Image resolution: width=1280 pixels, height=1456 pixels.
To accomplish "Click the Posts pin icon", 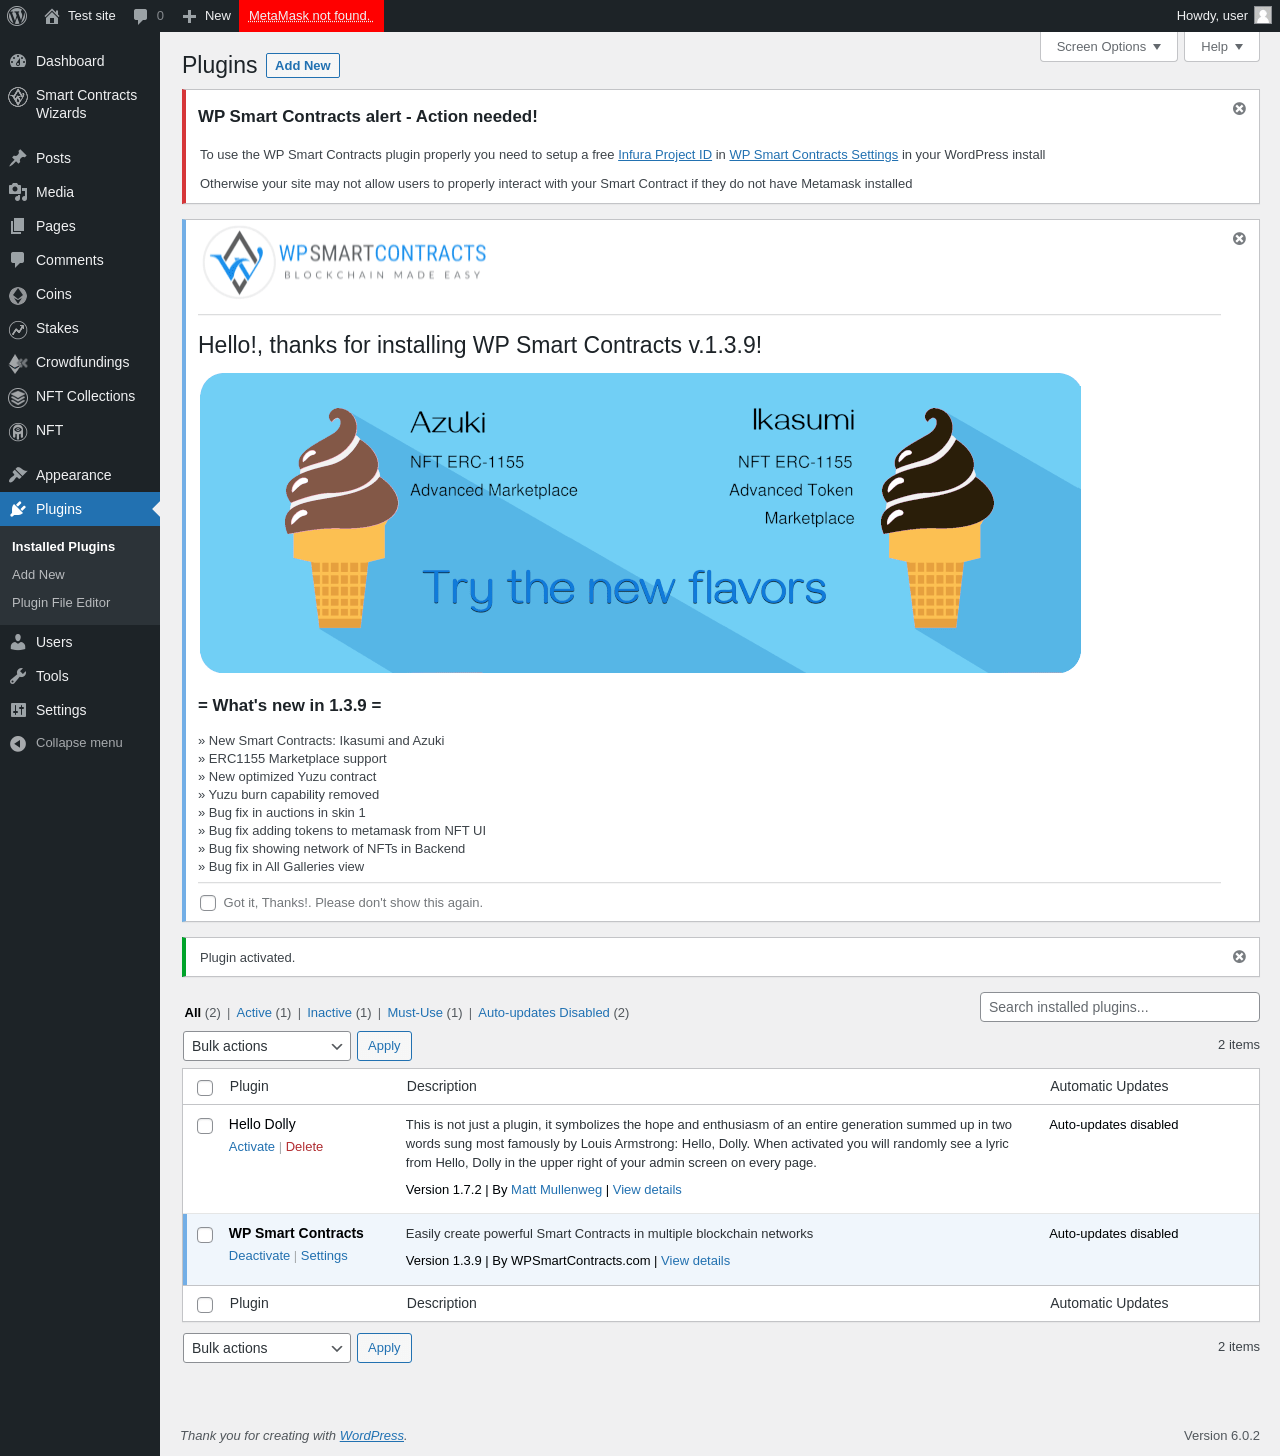I will point(18,158).
